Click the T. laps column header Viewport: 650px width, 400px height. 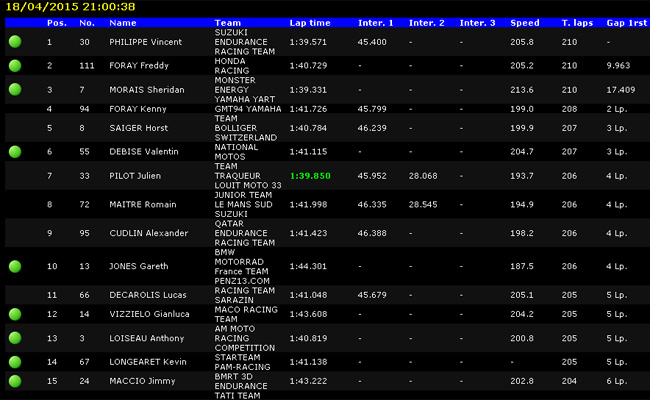(575, 22)
